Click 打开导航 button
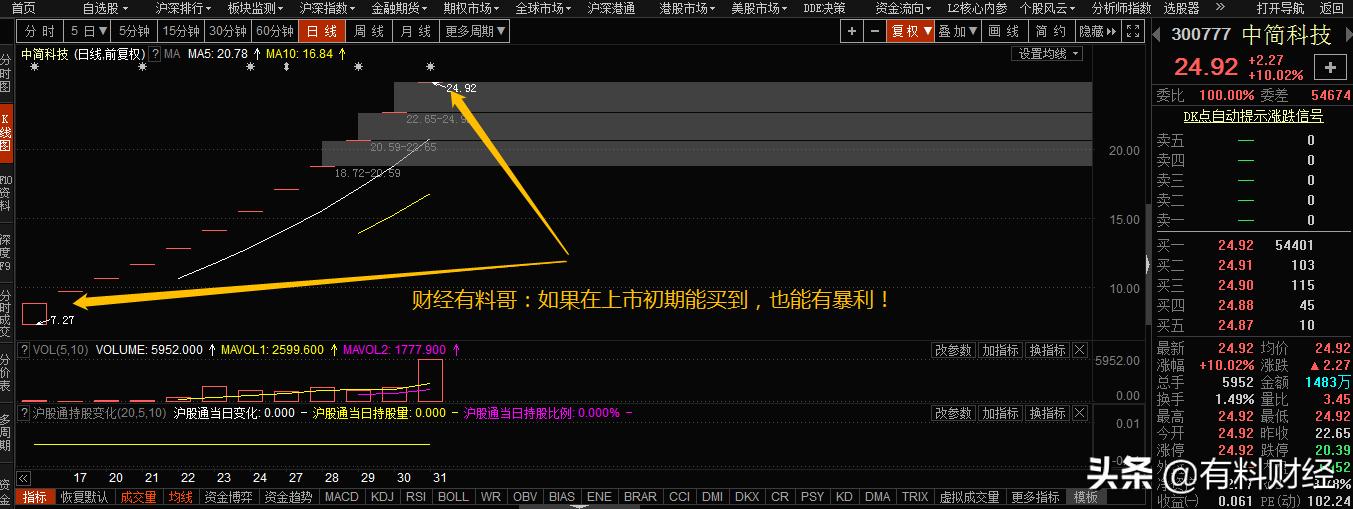The width and height of the screenshot is (1353, 509). [1280, 8]
